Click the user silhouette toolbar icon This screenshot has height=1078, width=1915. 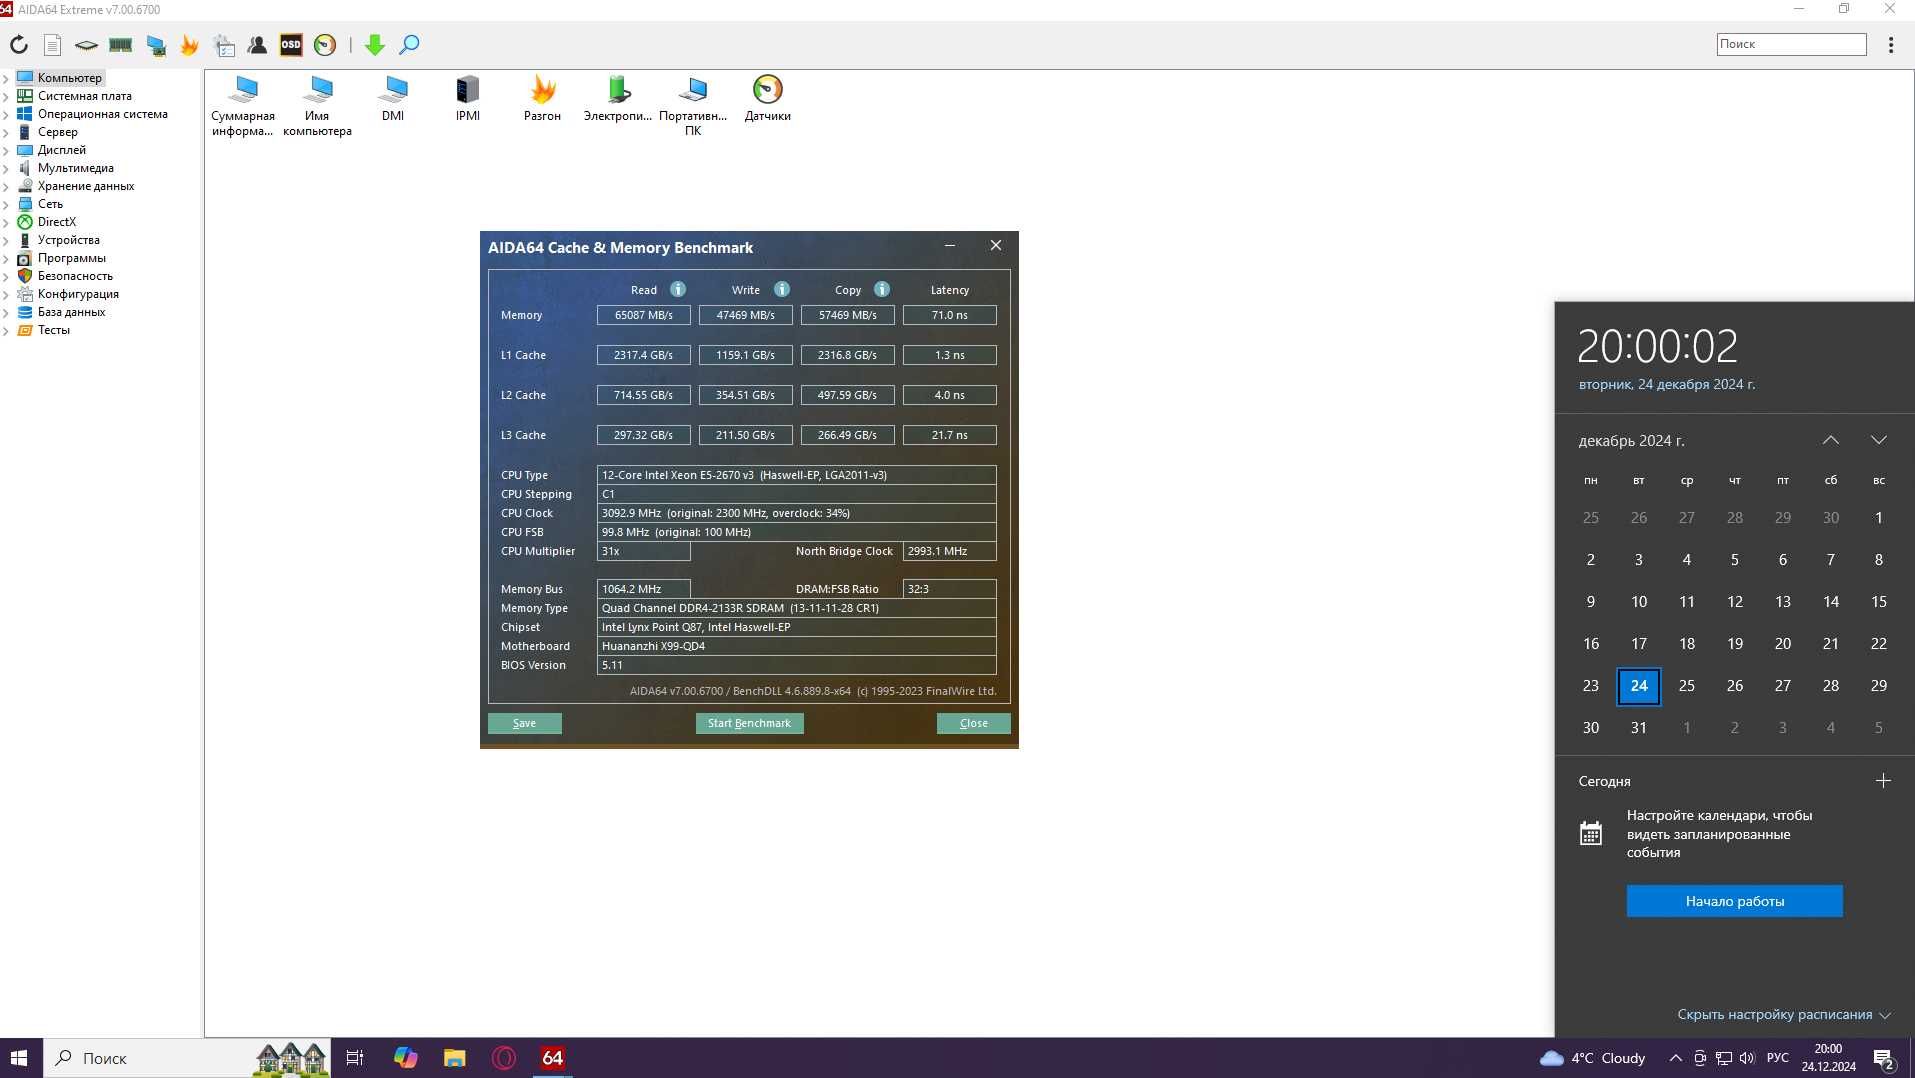click(257, 45)
